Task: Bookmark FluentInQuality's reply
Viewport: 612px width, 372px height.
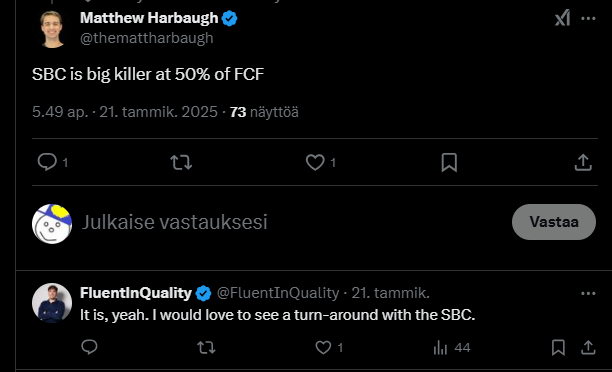Action: [558, 347]
